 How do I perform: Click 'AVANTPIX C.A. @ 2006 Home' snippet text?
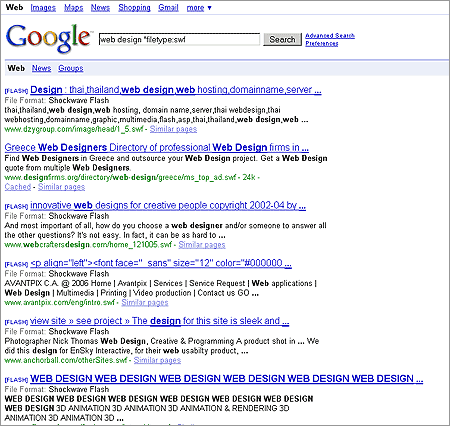(x=161, y=288)
